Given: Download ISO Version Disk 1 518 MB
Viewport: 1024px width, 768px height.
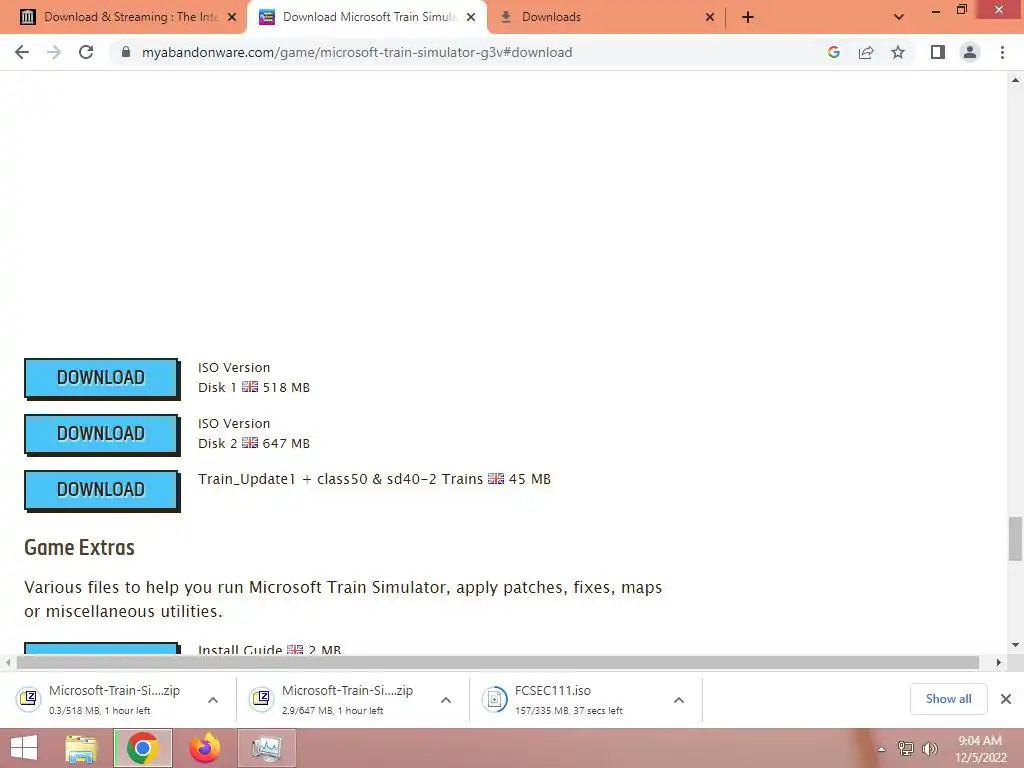Looking at the screenshot, I should point(101,377).
